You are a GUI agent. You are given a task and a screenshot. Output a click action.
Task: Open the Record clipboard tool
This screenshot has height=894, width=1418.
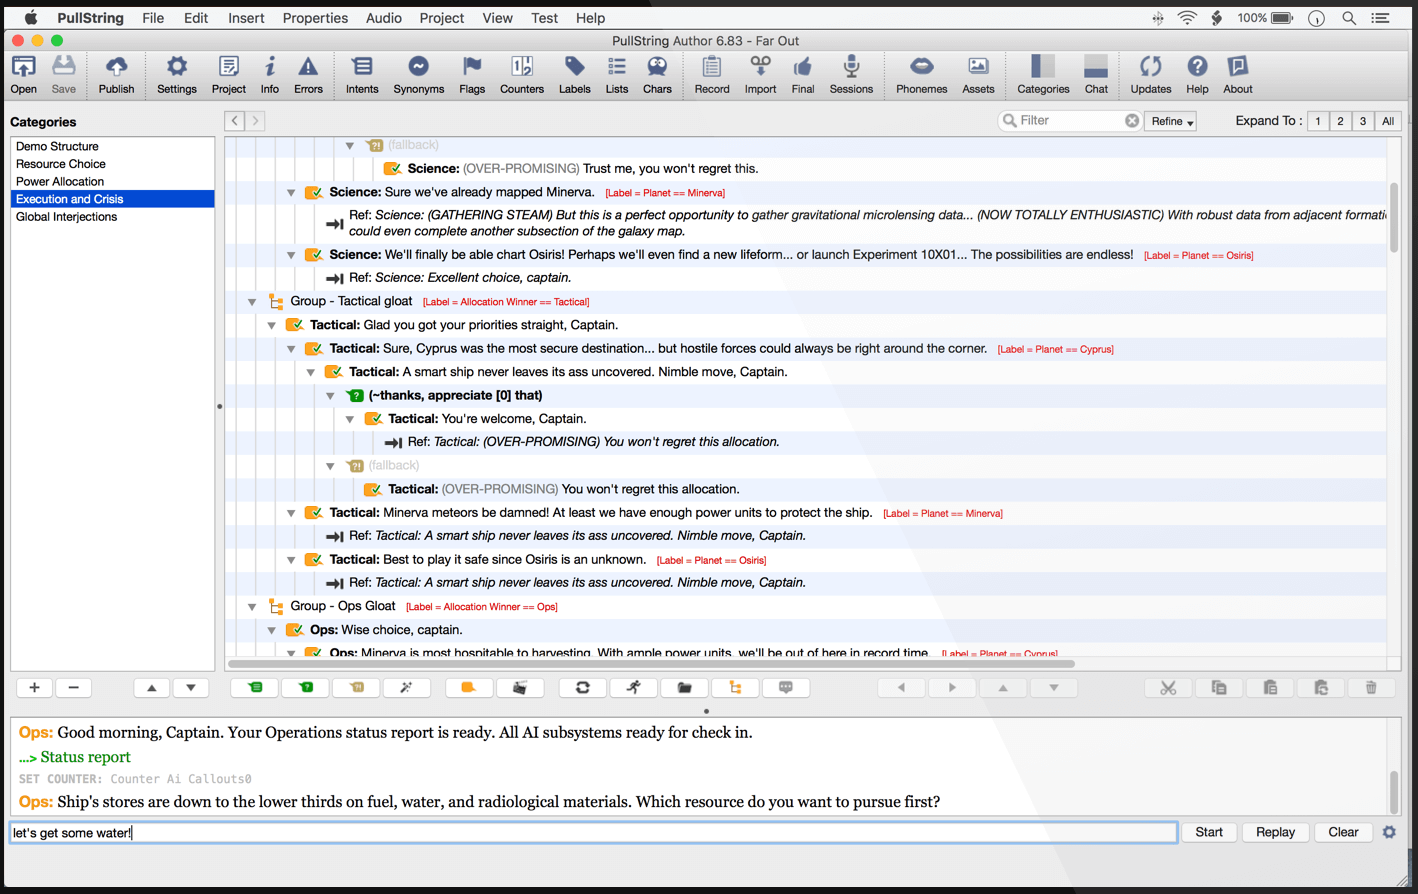pyautogui.click(x=712, y=74)
